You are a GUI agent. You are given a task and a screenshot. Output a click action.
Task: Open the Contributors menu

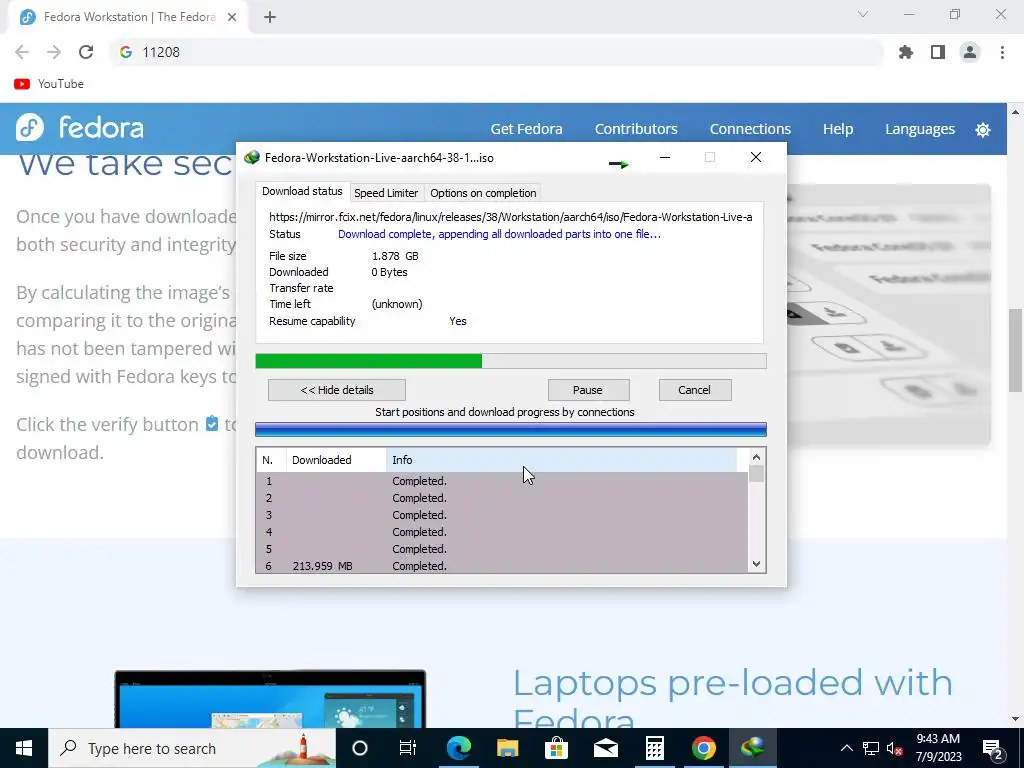(x=636, y=129)
